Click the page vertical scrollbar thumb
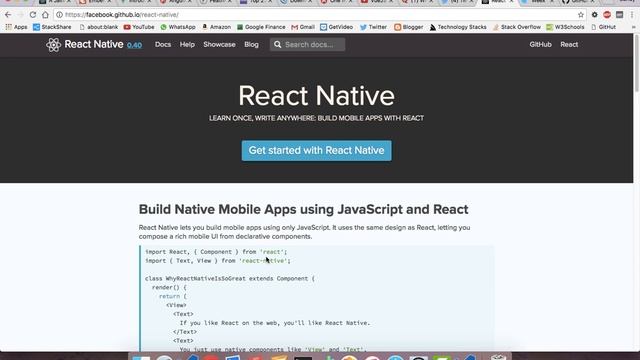The height and width of the screenshot is (360, 640). tap(637, 63)
